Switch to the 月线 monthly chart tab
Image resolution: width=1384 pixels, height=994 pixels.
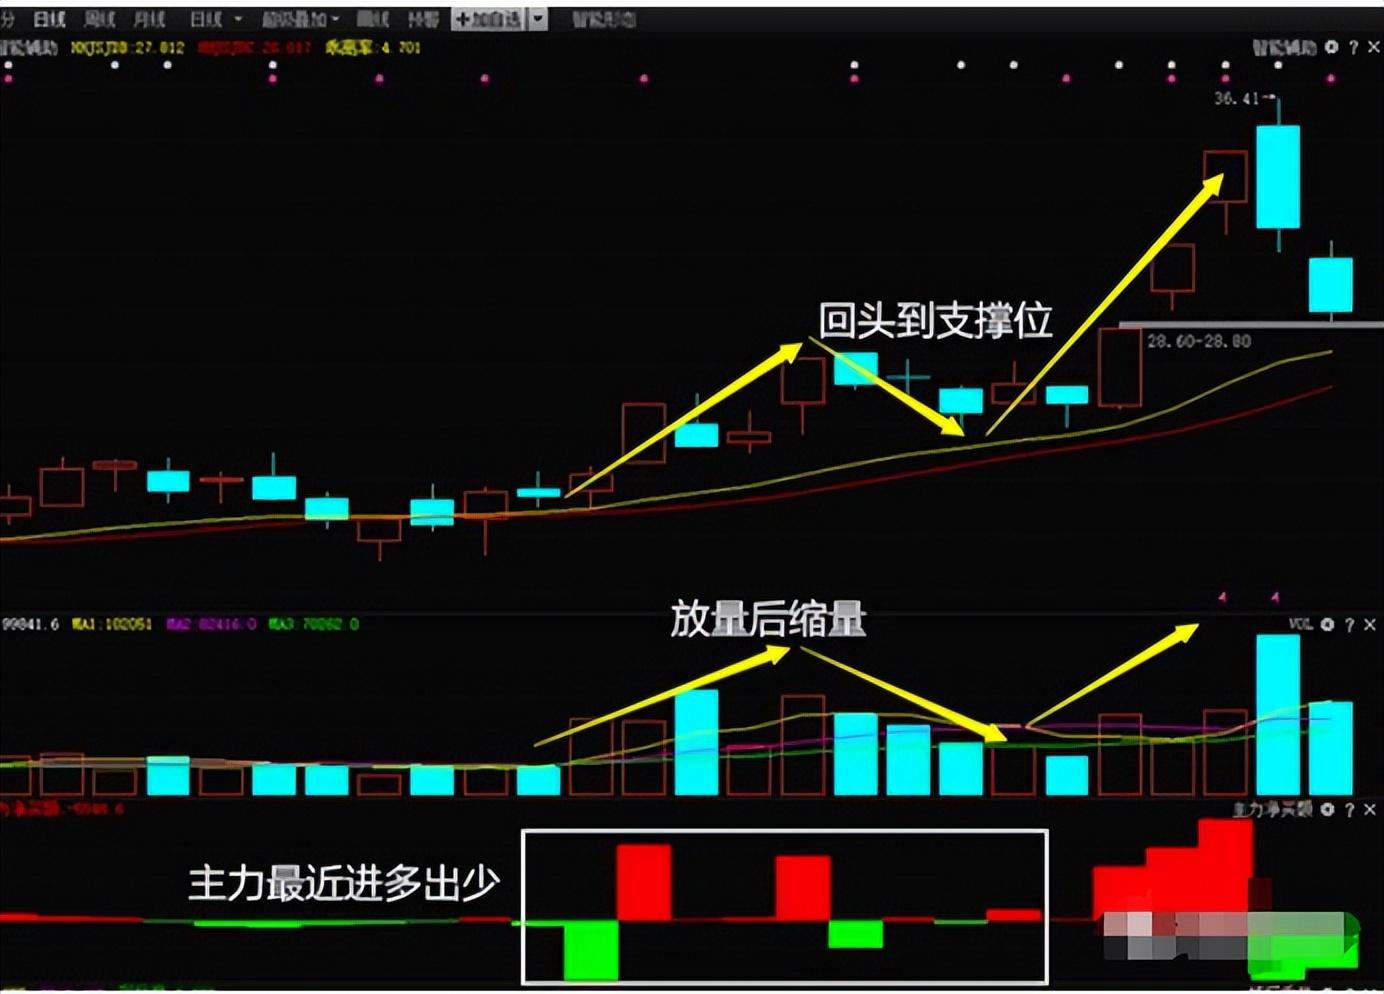point(149,19)
